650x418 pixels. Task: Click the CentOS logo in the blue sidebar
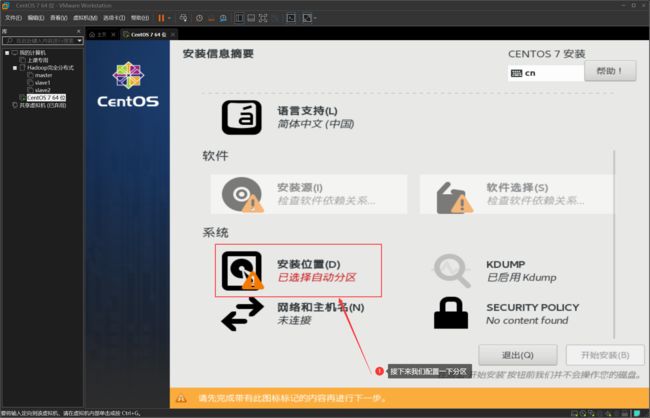coord(128,85)
